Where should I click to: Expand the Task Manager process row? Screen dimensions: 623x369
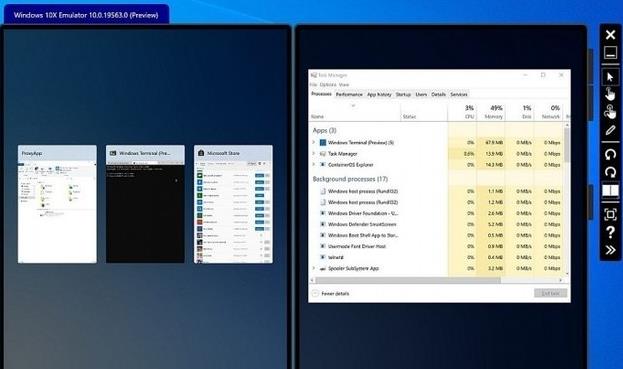coord(313,153)
